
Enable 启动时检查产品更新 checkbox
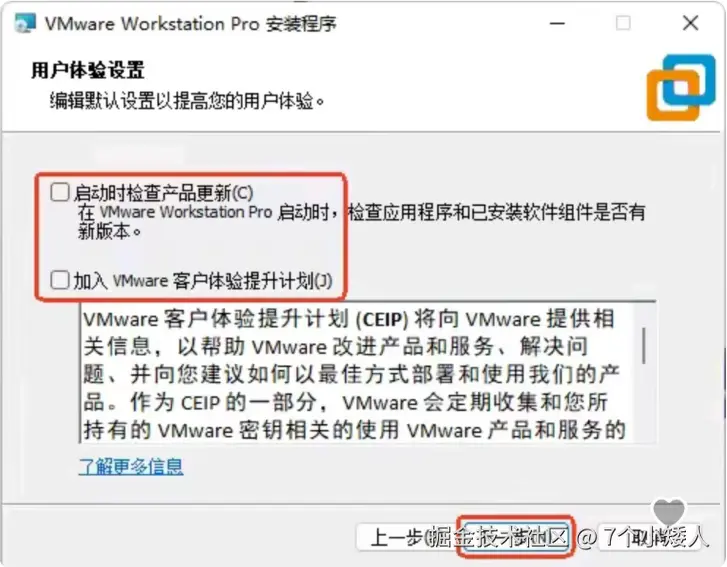click(60, 192)
